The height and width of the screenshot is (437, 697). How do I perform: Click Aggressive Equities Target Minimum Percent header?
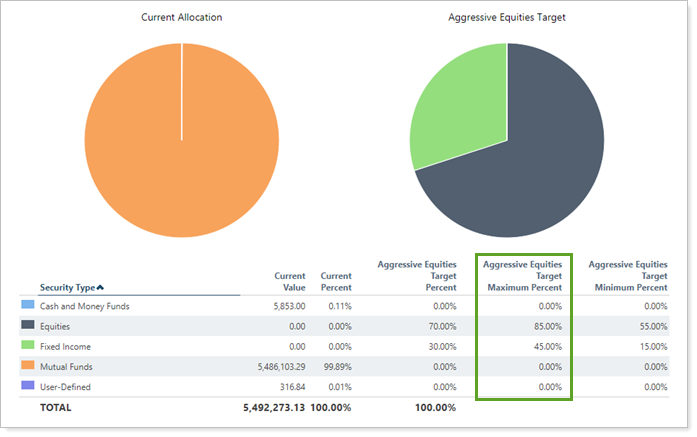627,276
